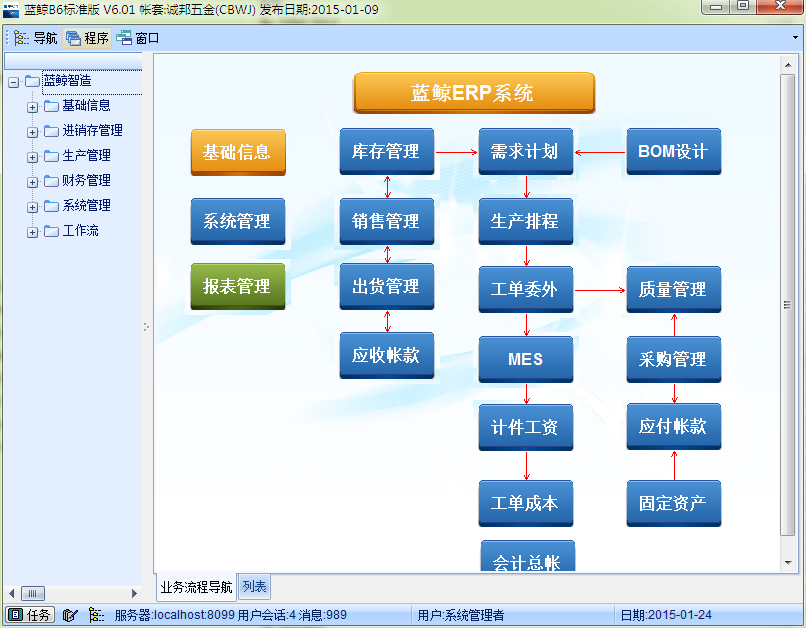Expand the 进销存管理 tree node
Image resolution: width=806 pixels, height=628 pixels.
click(32, 133)
